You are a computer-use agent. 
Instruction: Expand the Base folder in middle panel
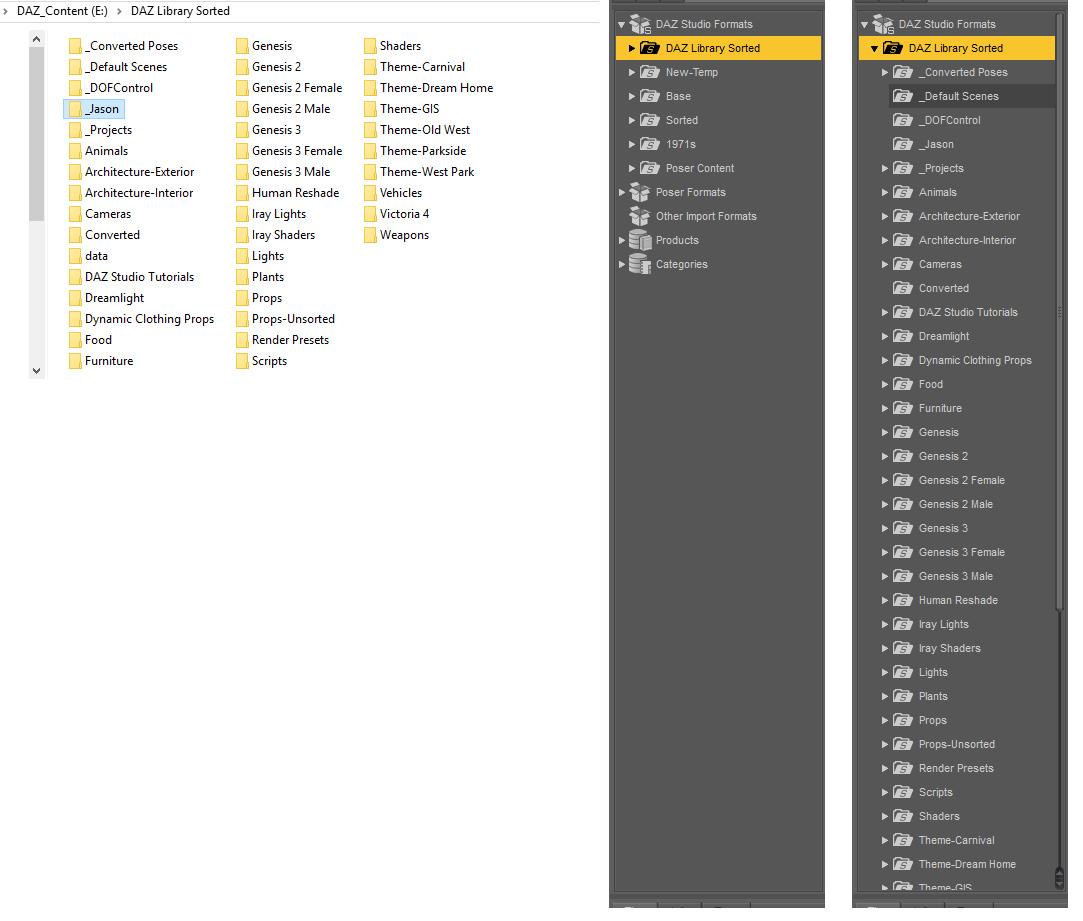tap(631, 96)
